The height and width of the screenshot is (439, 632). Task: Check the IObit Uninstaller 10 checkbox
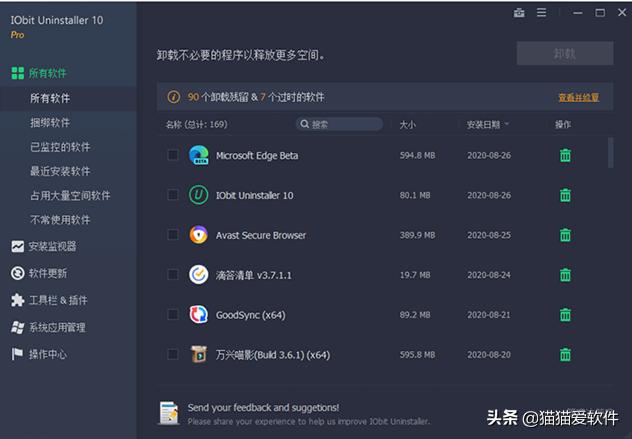[173, 195]
